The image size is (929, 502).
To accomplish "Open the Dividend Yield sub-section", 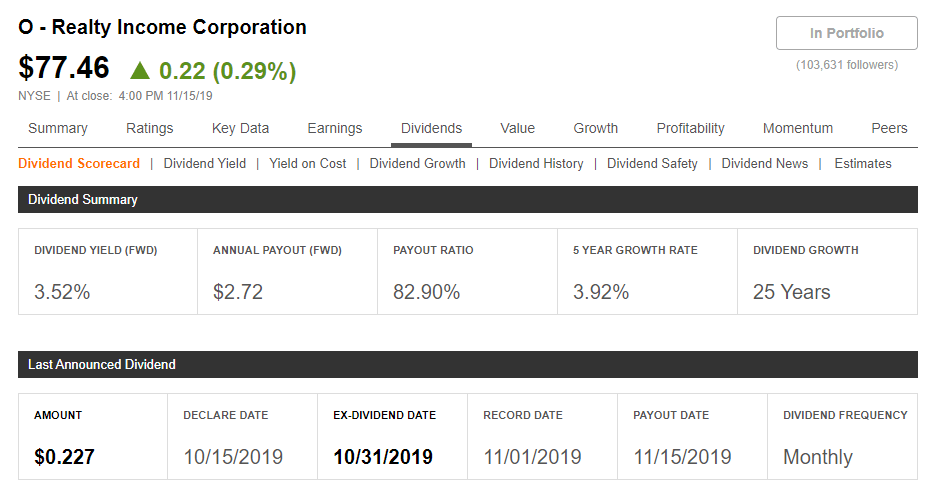I will [x=204, y=163].
